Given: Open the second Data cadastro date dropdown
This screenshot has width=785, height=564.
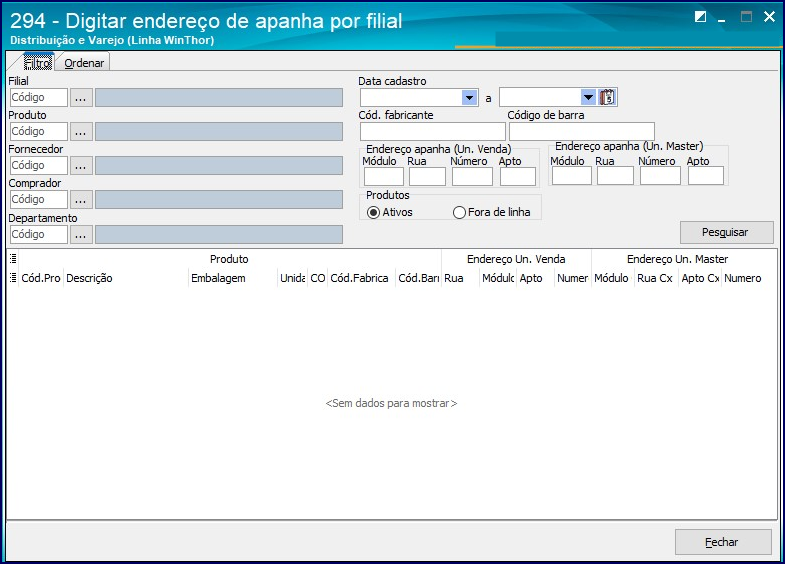Looking at the screenshot, I should coord(588,97).
